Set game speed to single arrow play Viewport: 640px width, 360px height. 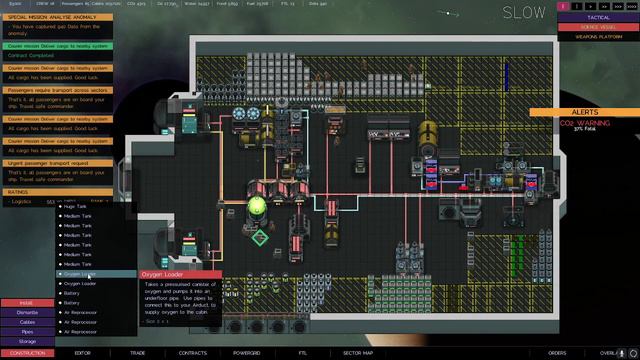(590, 6)
